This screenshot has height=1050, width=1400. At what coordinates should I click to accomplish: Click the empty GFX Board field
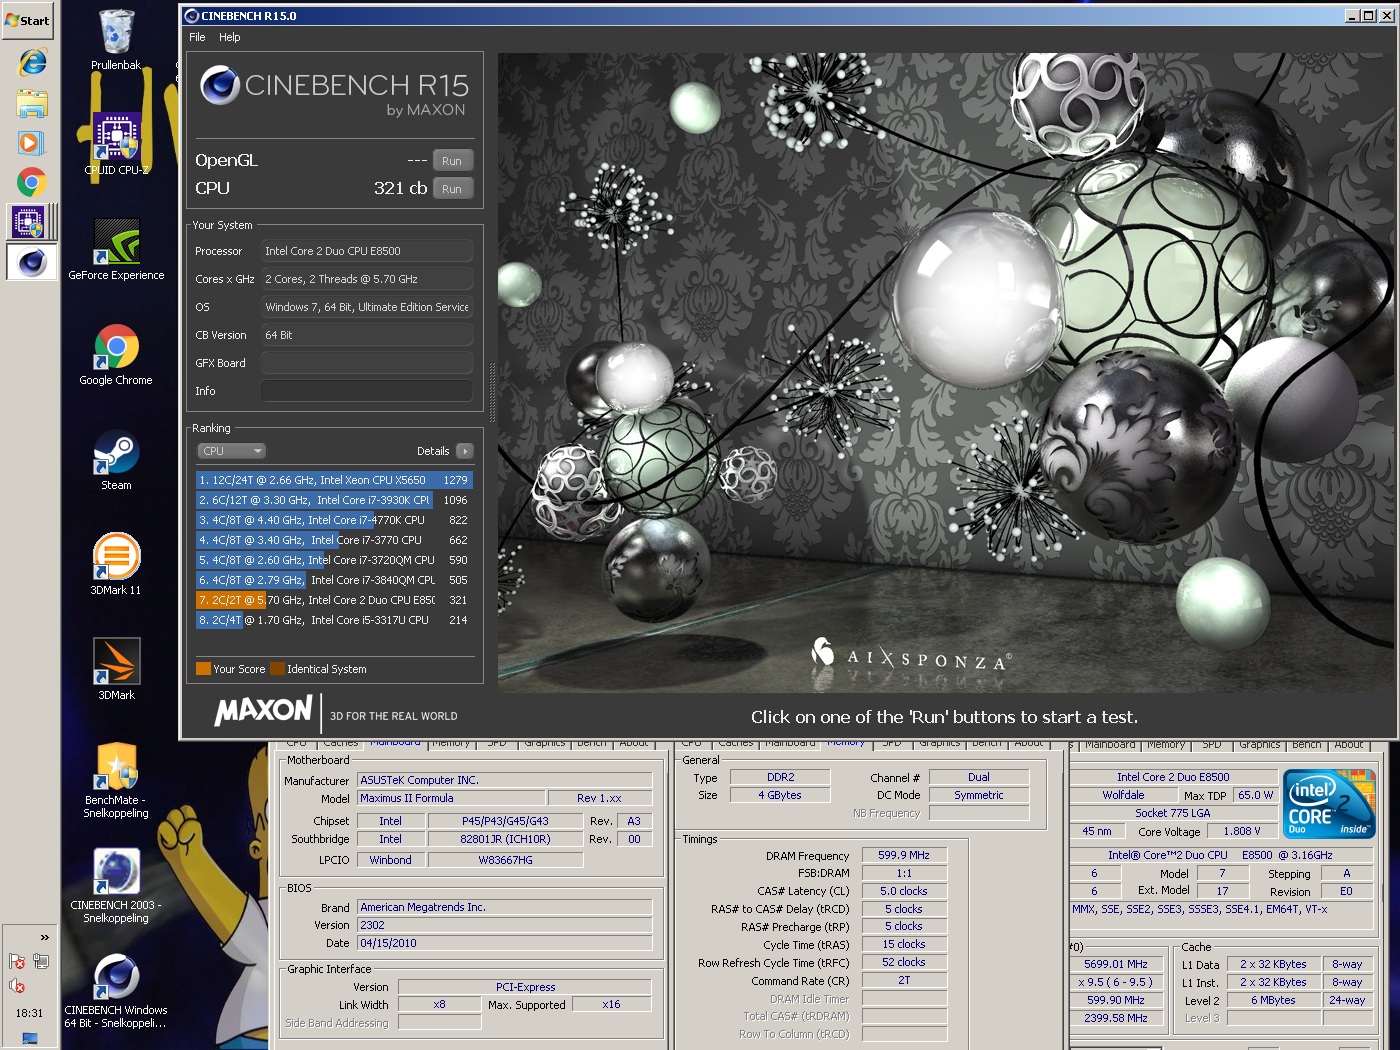pyautogui.click(x=366, y=363)
